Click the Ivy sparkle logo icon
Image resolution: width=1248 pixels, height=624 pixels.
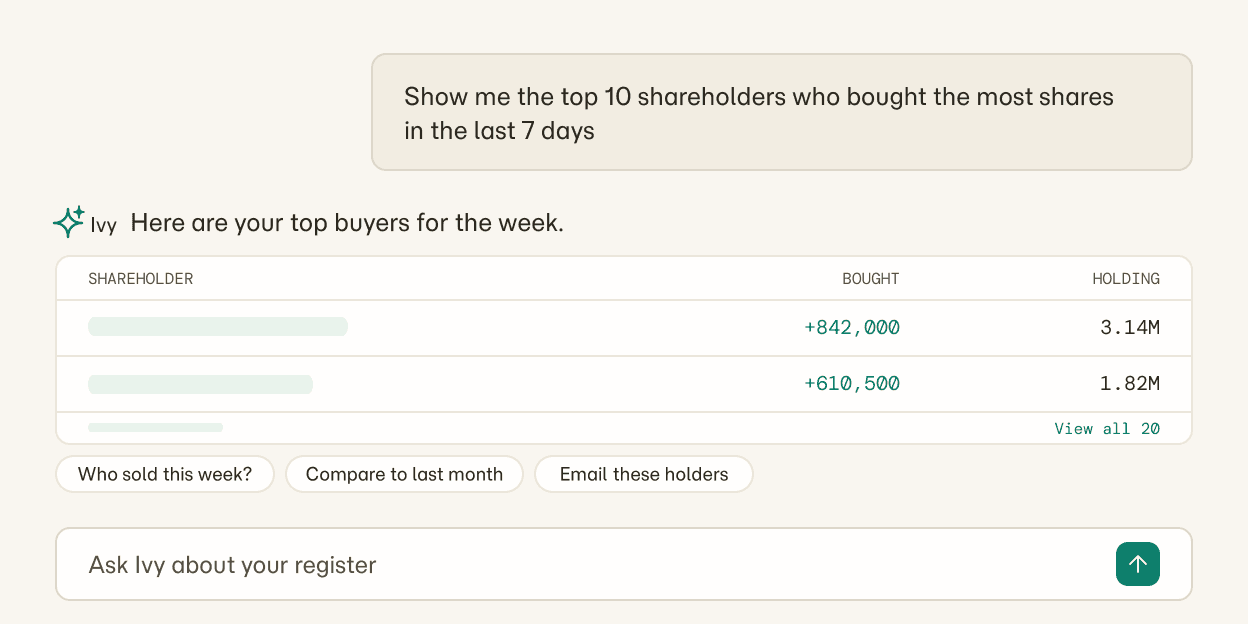click(x=69, y=222)
